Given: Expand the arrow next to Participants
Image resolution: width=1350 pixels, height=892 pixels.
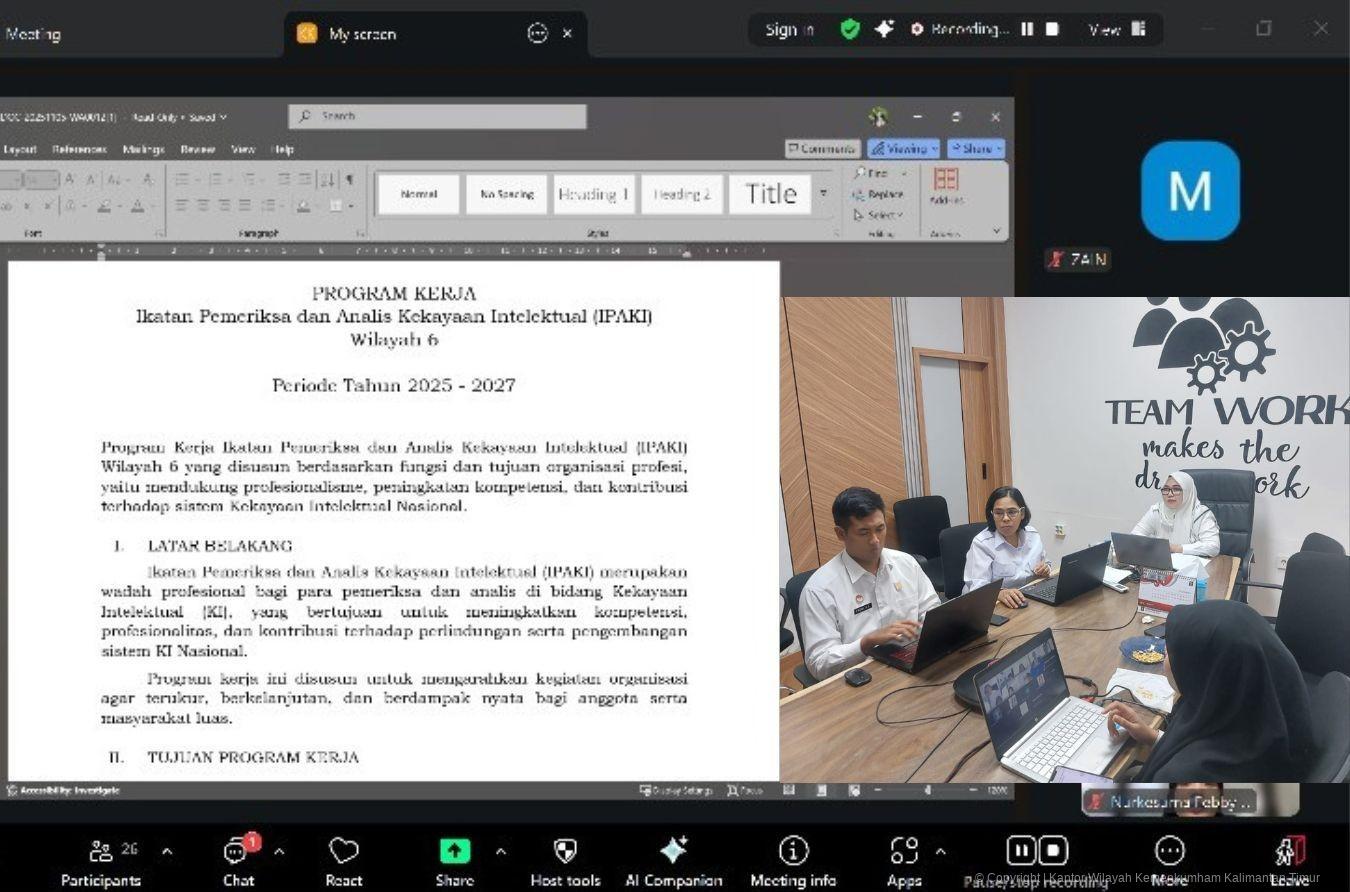Looking at the screenshot, I should point(167,852).
